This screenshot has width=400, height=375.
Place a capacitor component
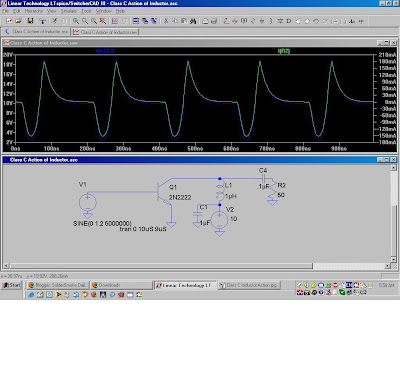point(262,21)
